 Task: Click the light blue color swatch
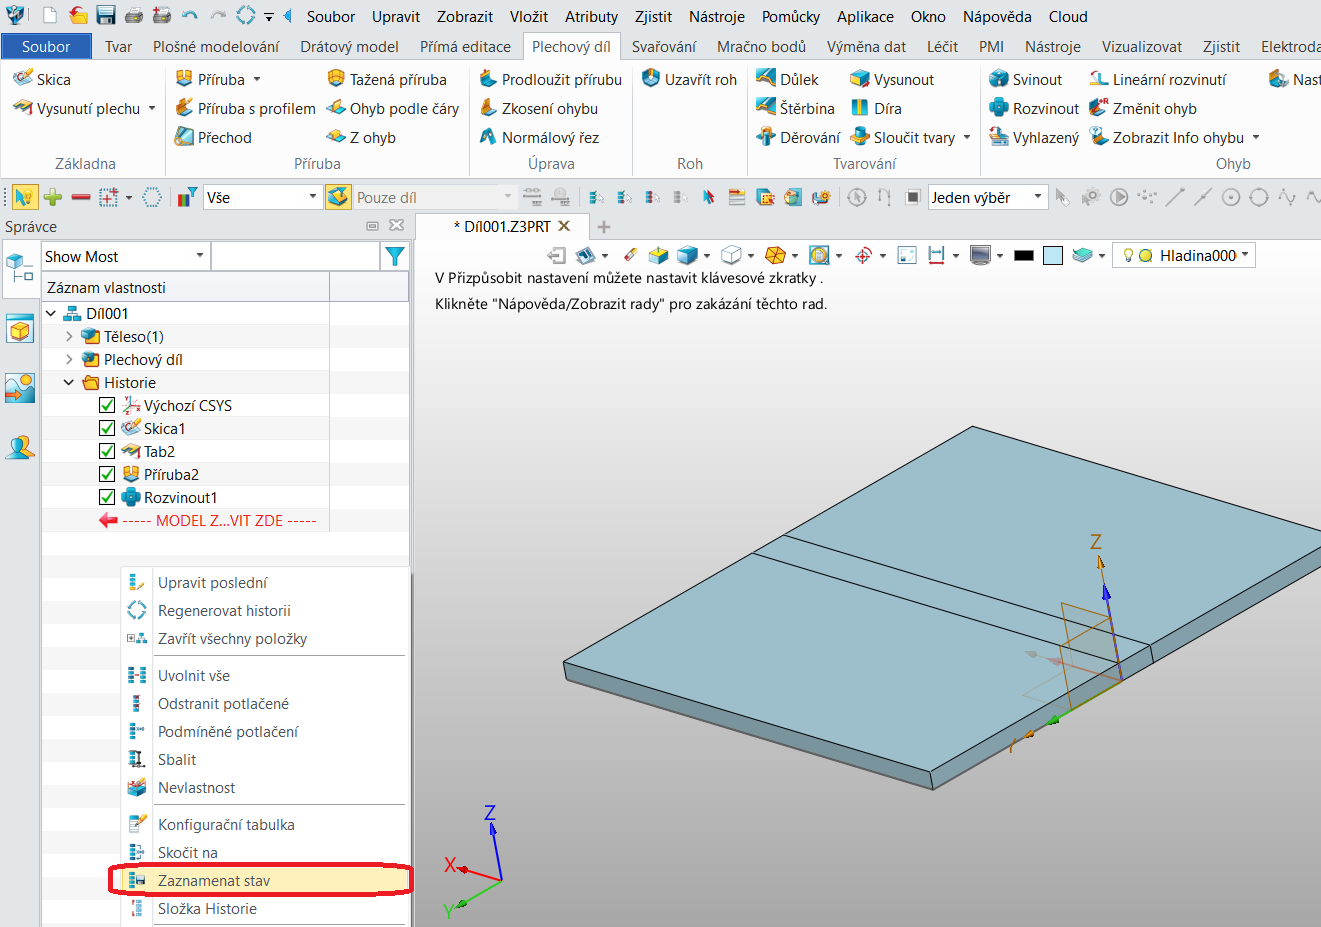[x=1052, y=256]
